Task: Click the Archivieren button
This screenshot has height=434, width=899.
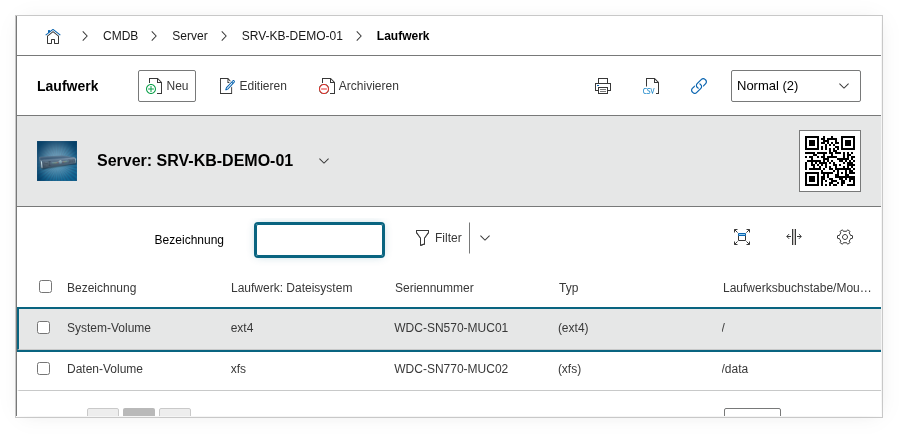Action: (x=359, y=86)
